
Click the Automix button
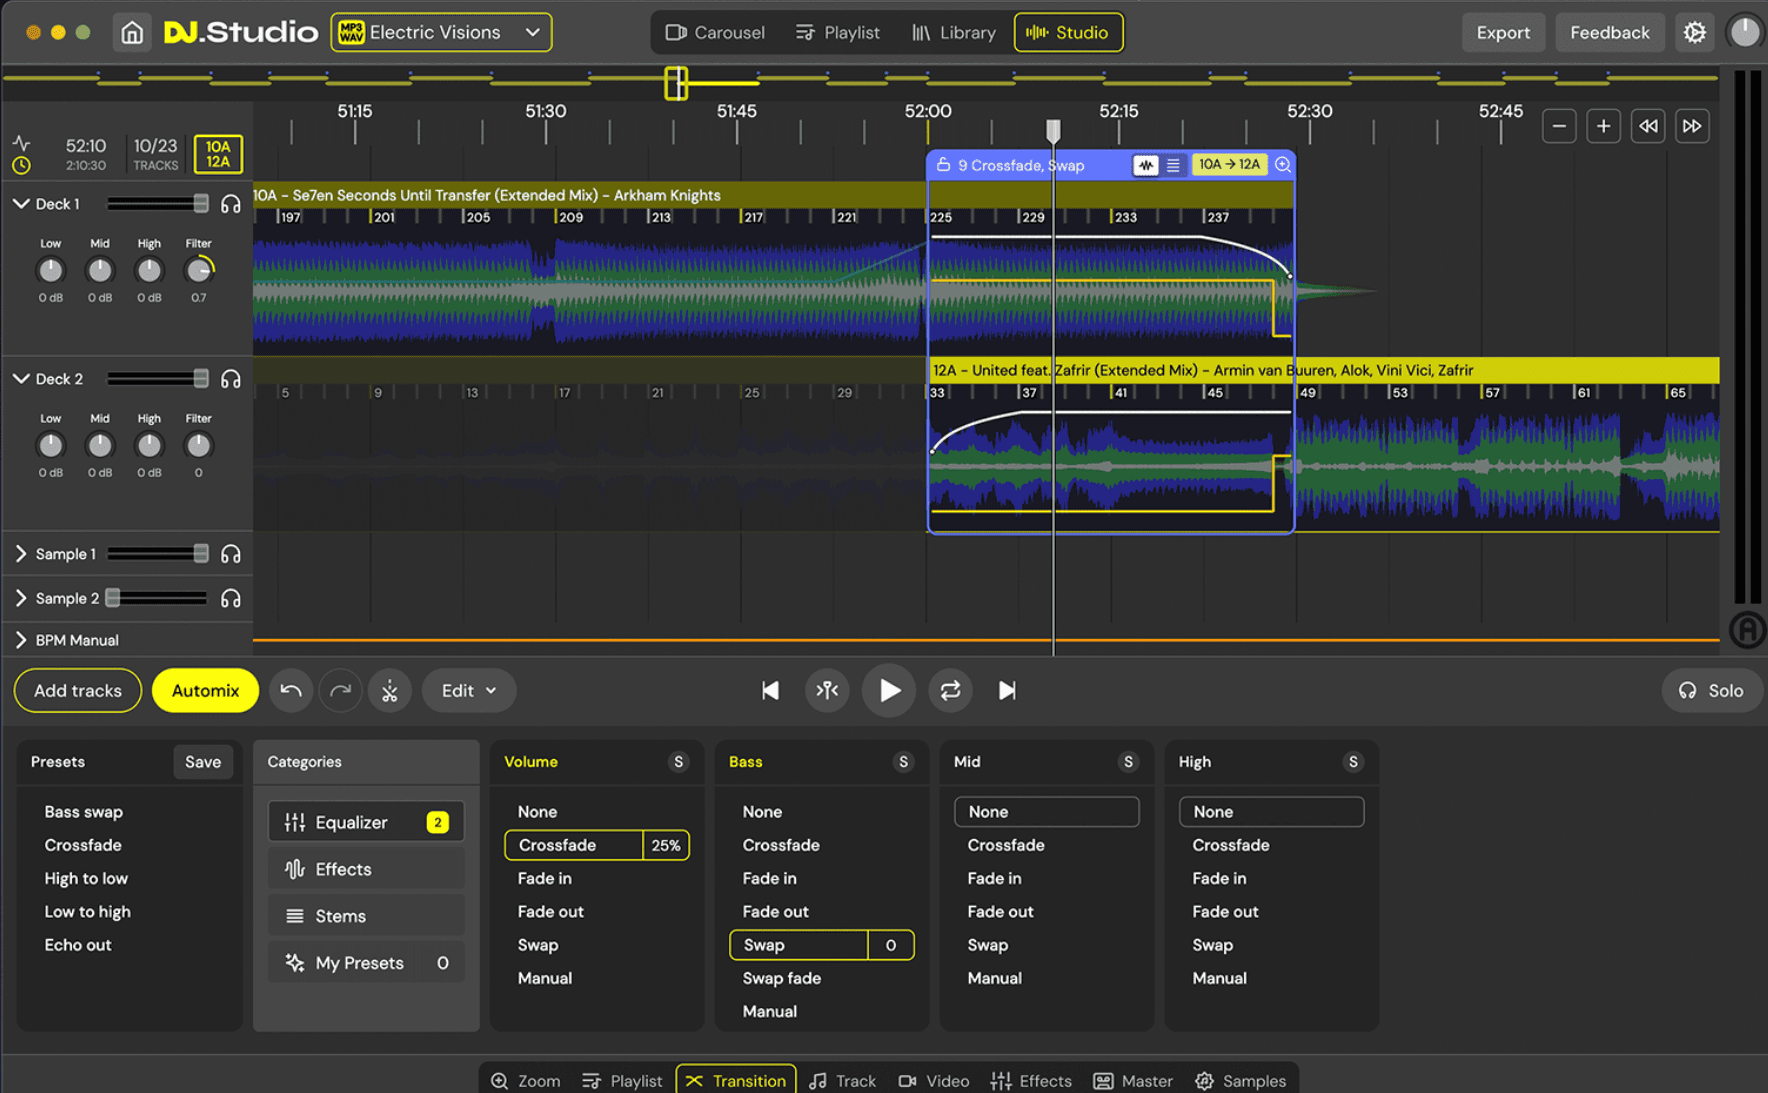(205, 690)
